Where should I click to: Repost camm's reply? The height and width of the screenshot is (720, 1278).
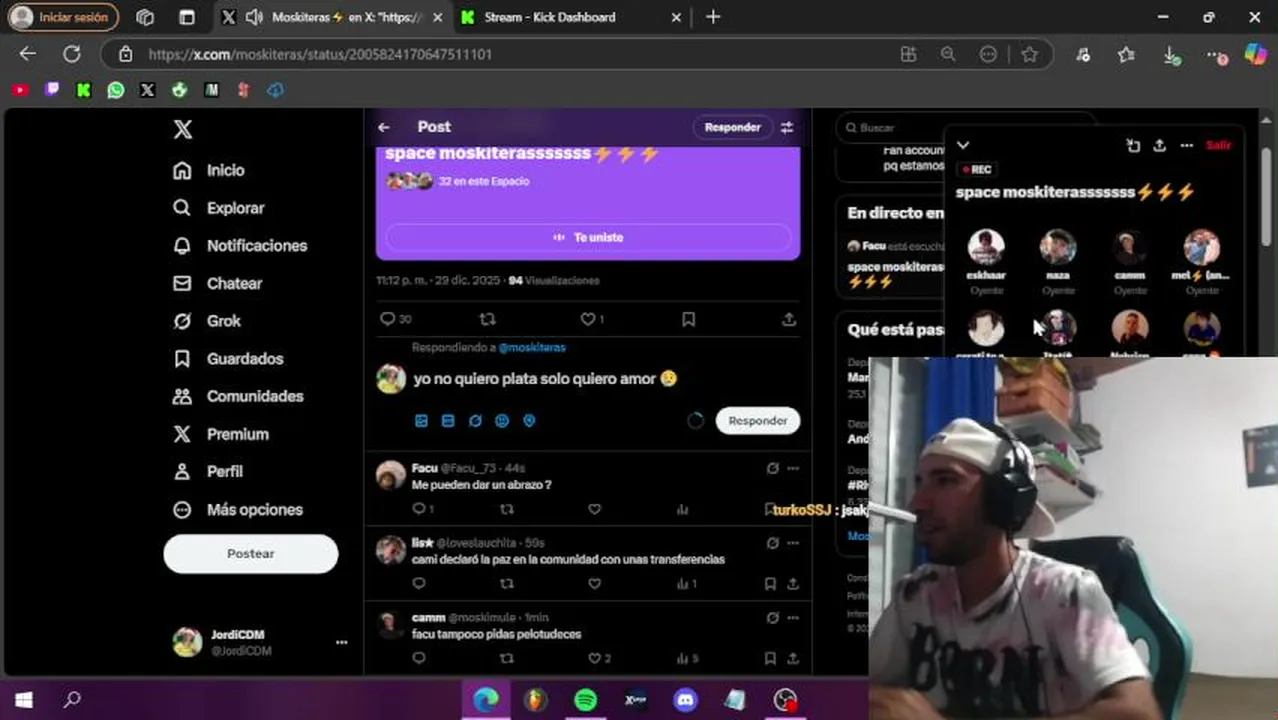click(507, 658)
